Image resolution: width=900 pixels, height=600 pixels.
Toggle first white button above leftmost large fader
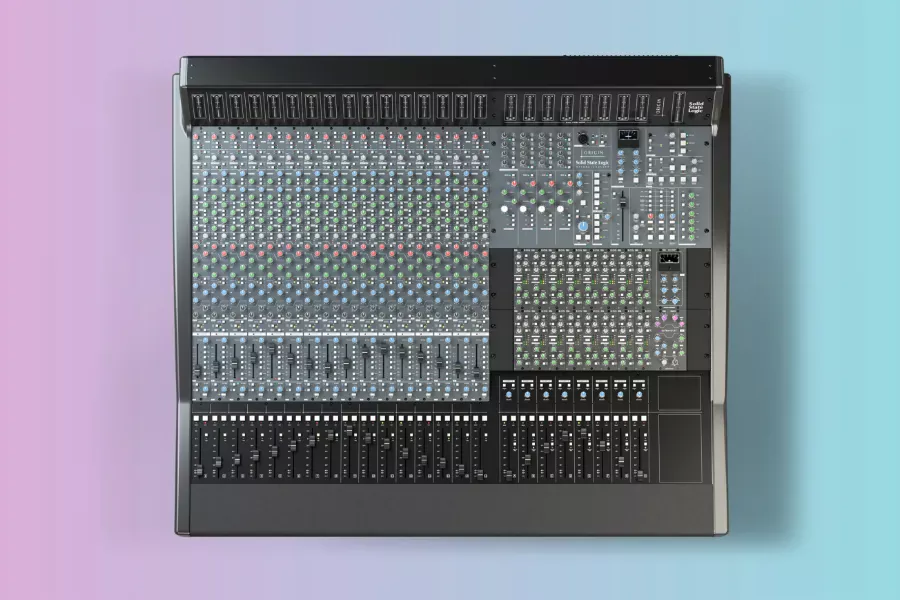coord(196,418)
